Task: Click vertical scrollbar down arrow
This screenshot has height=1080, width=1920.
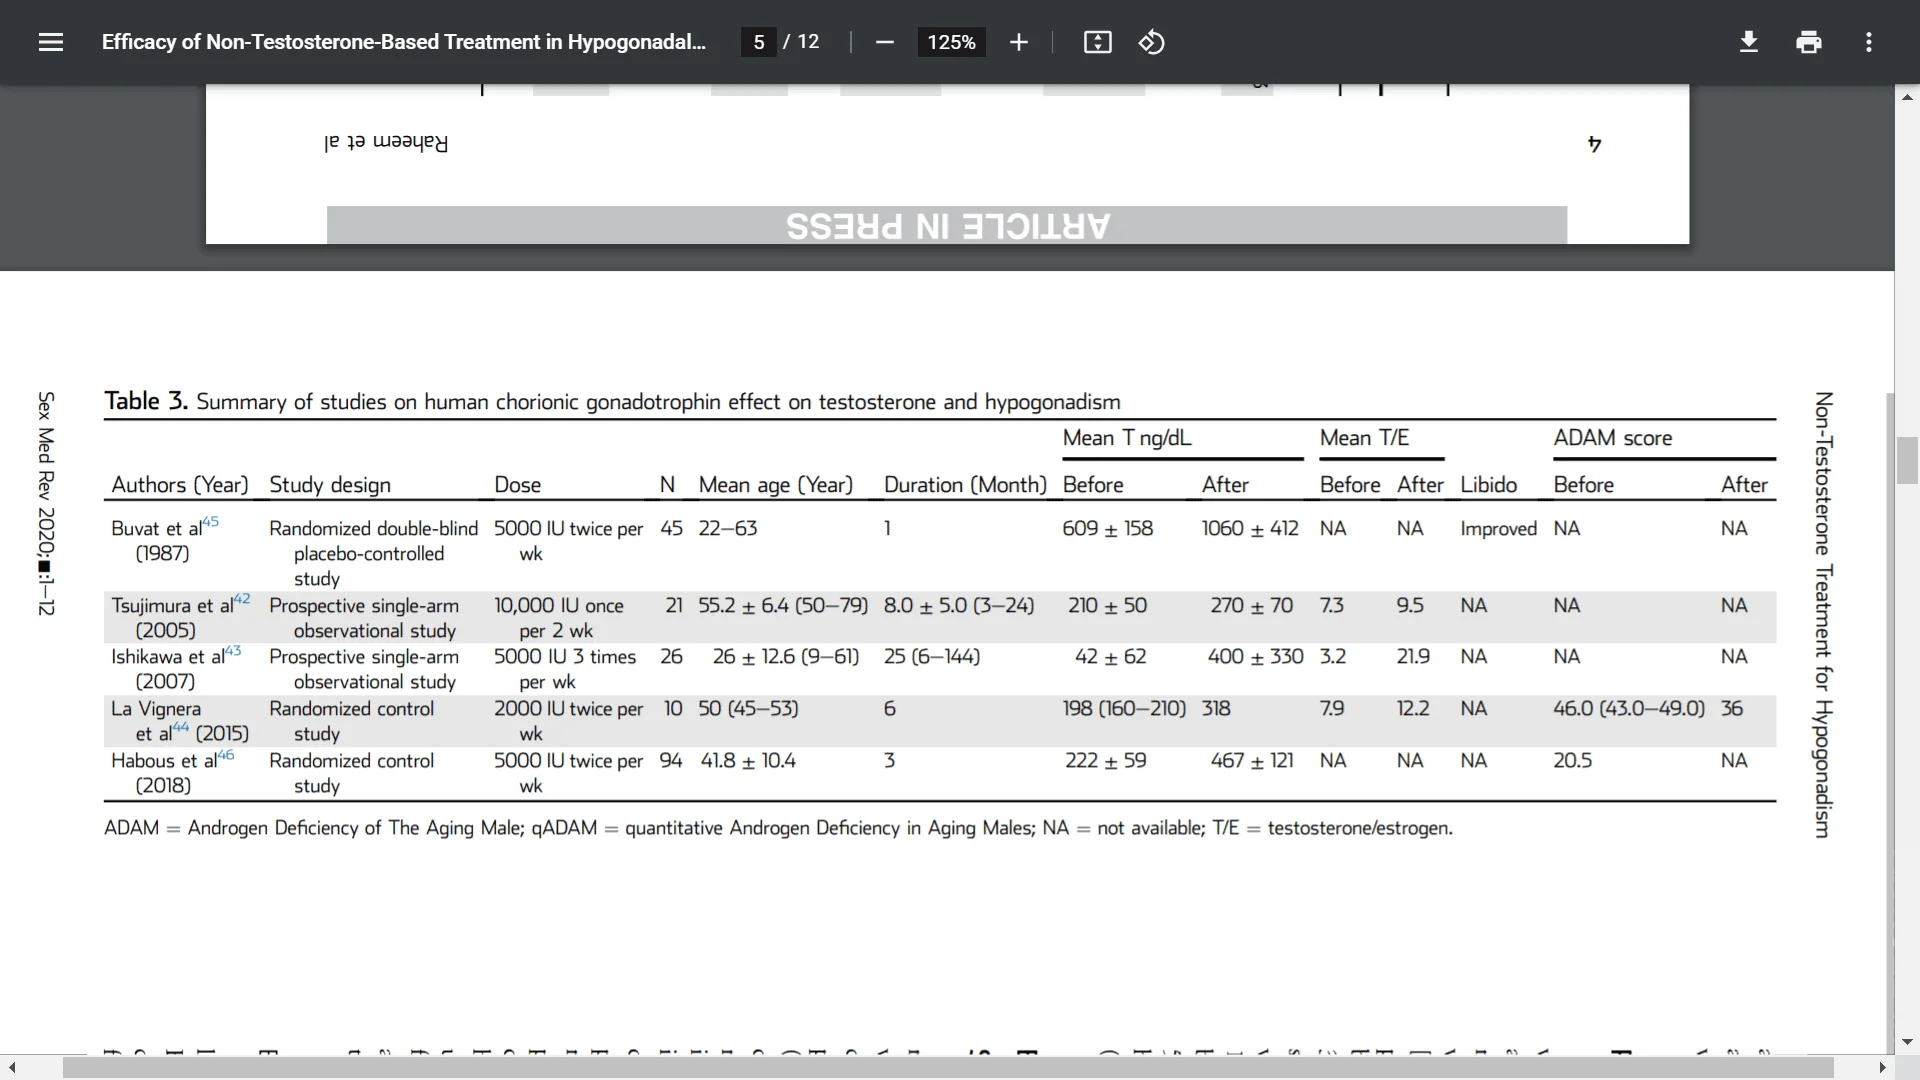Action: pyautogui.click(x=1907, y=1042)
